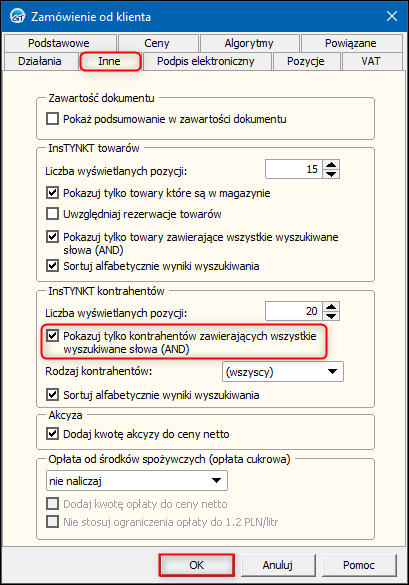Expand the opłata cukrowa 'nie naliczaj' dropdown
Image resolution: width=409 pixels, height=585 pixels.
[137, 481]
